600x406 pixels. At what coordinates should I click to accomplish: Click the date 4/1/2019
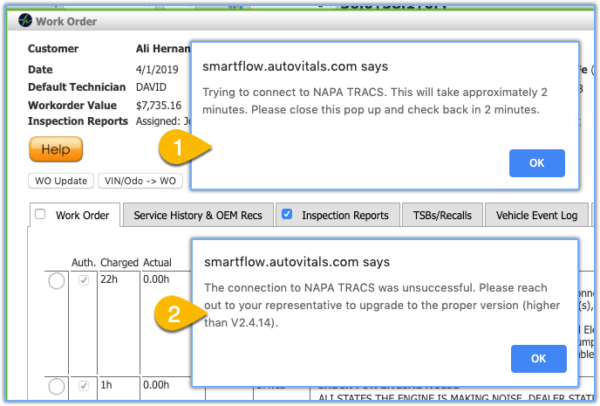click(x=157, y=70)
